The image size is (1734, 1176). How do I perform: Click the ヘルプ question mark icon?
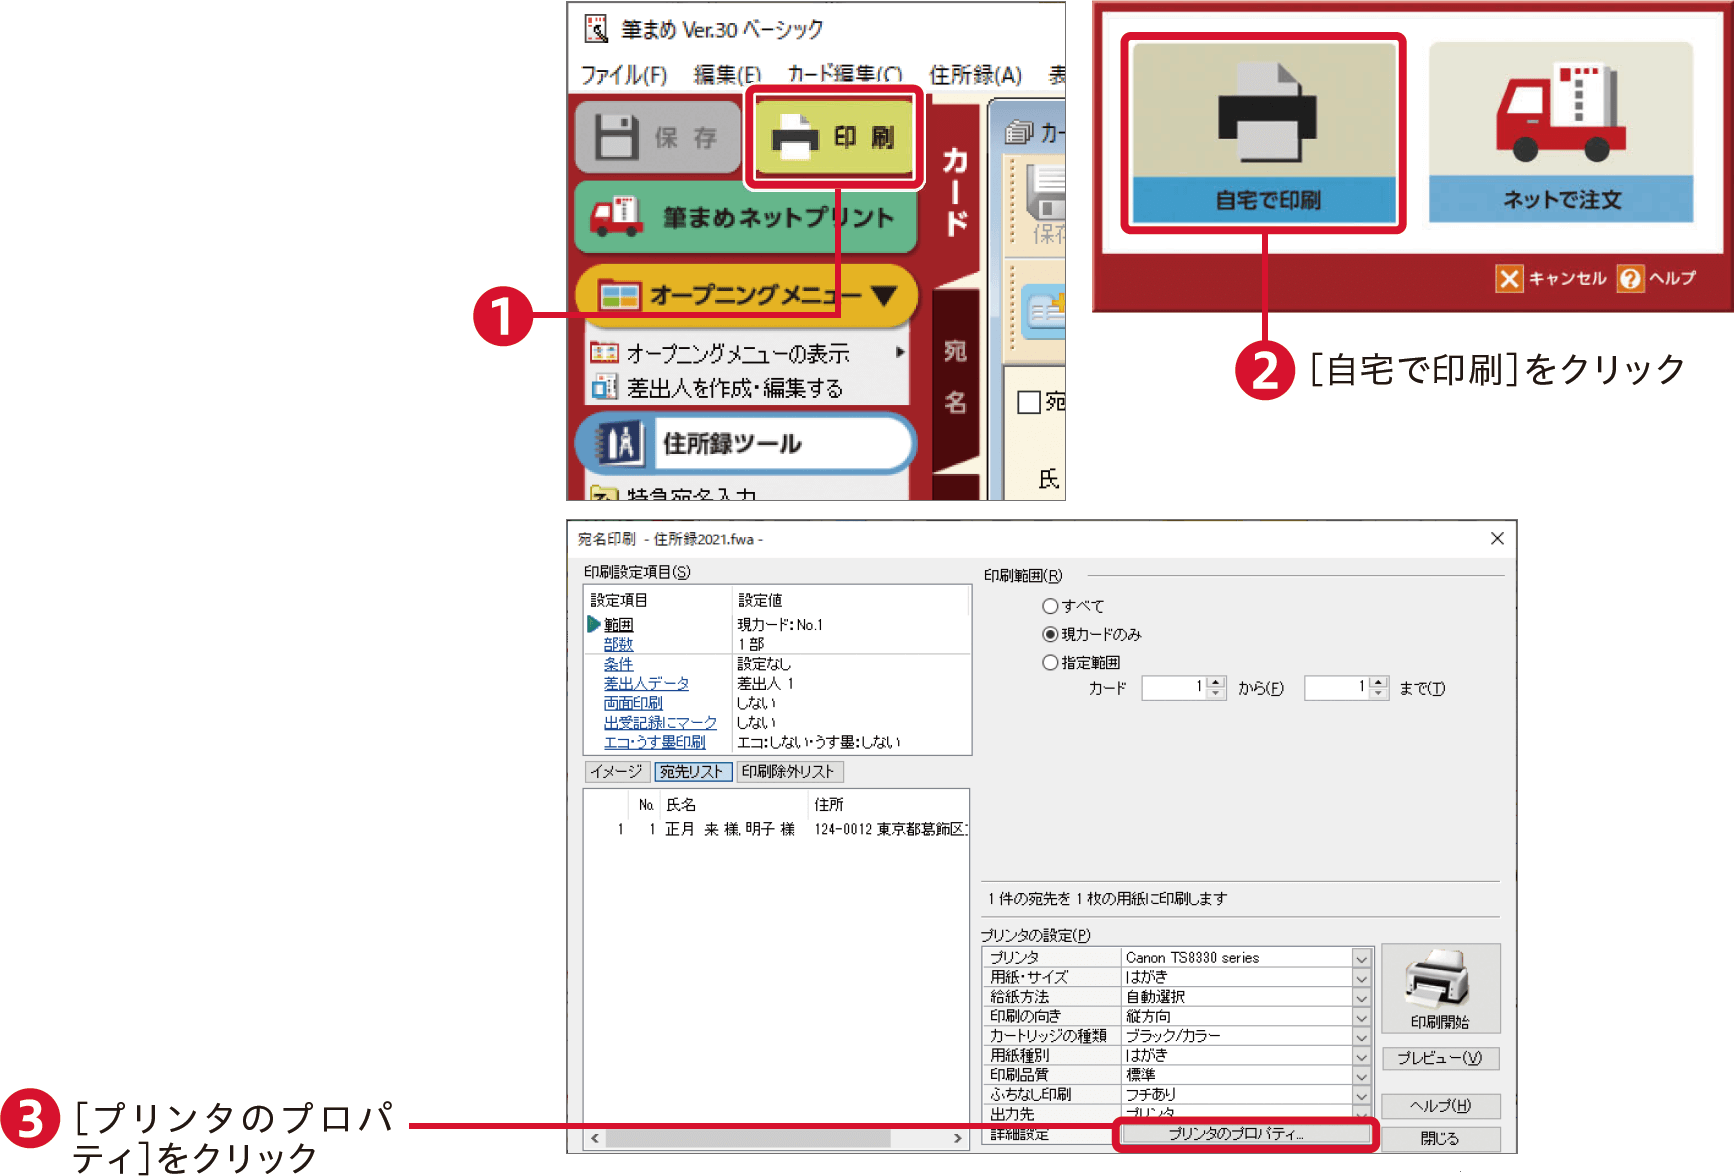pos(1630,278)
